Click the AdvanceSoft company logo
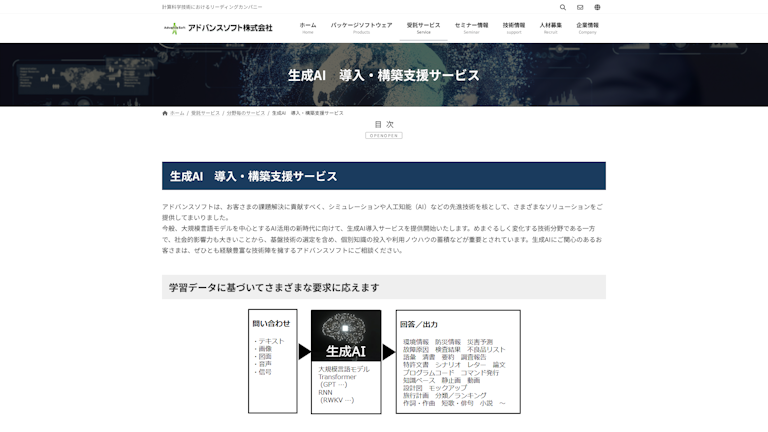Viewport: 768px width, 432px height. click(x=218, y=28)
